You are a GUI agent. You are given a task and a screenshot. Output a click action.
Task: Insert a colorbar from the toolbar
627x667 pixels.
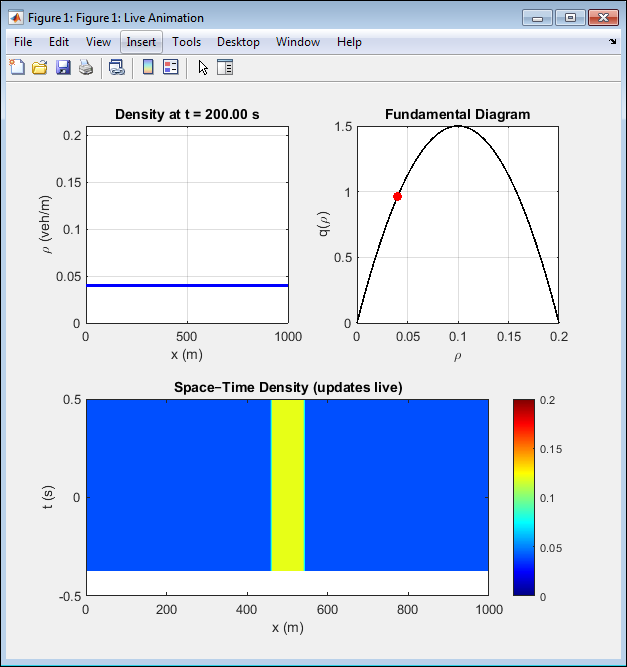pyautogui.click(x=148, y=67)
